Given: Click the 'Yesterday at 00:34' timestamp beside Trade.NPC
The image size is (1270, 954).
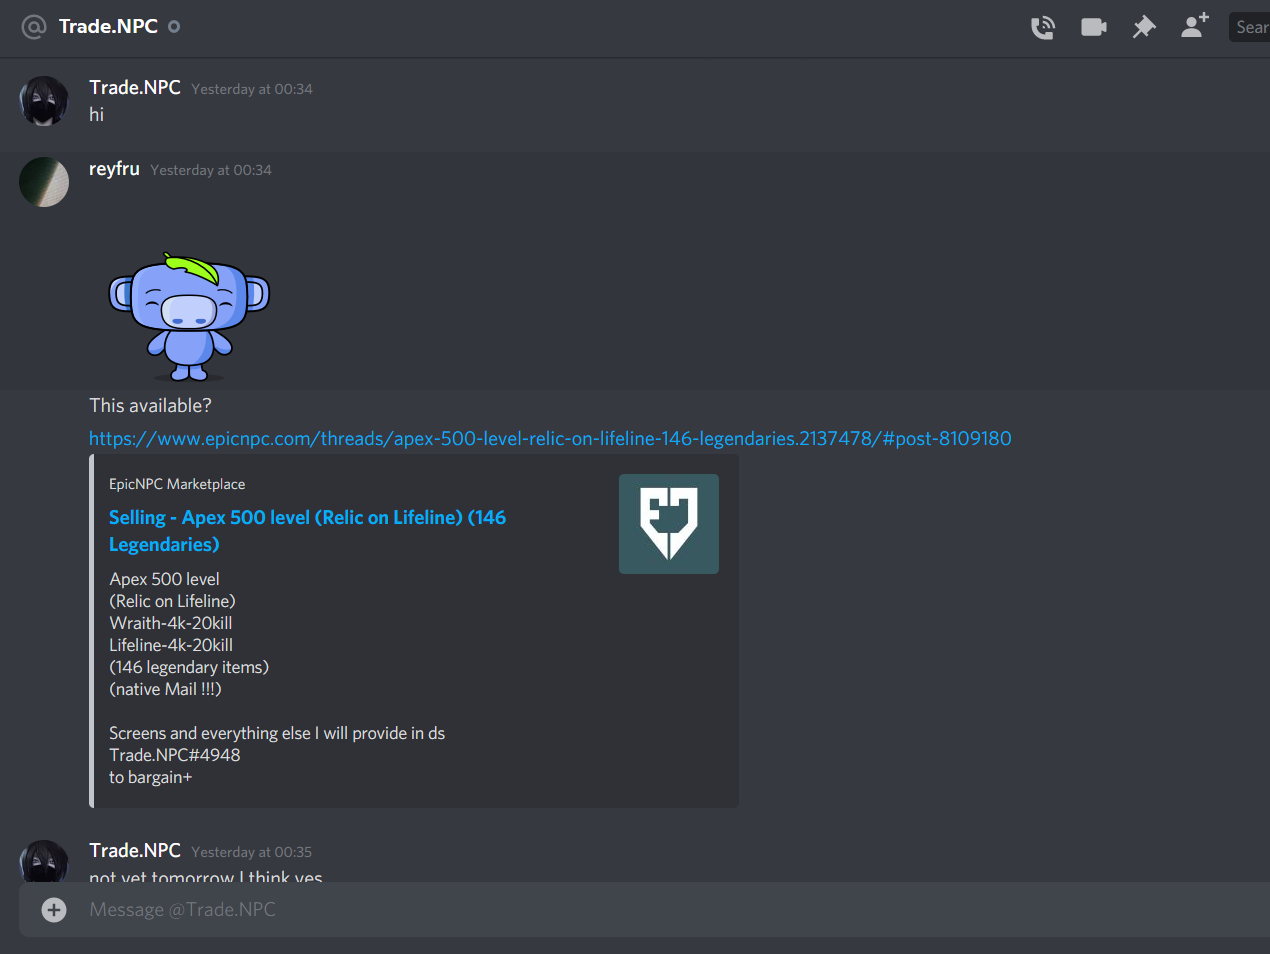Looking at the screenshot, I should (x=252, y=89).
